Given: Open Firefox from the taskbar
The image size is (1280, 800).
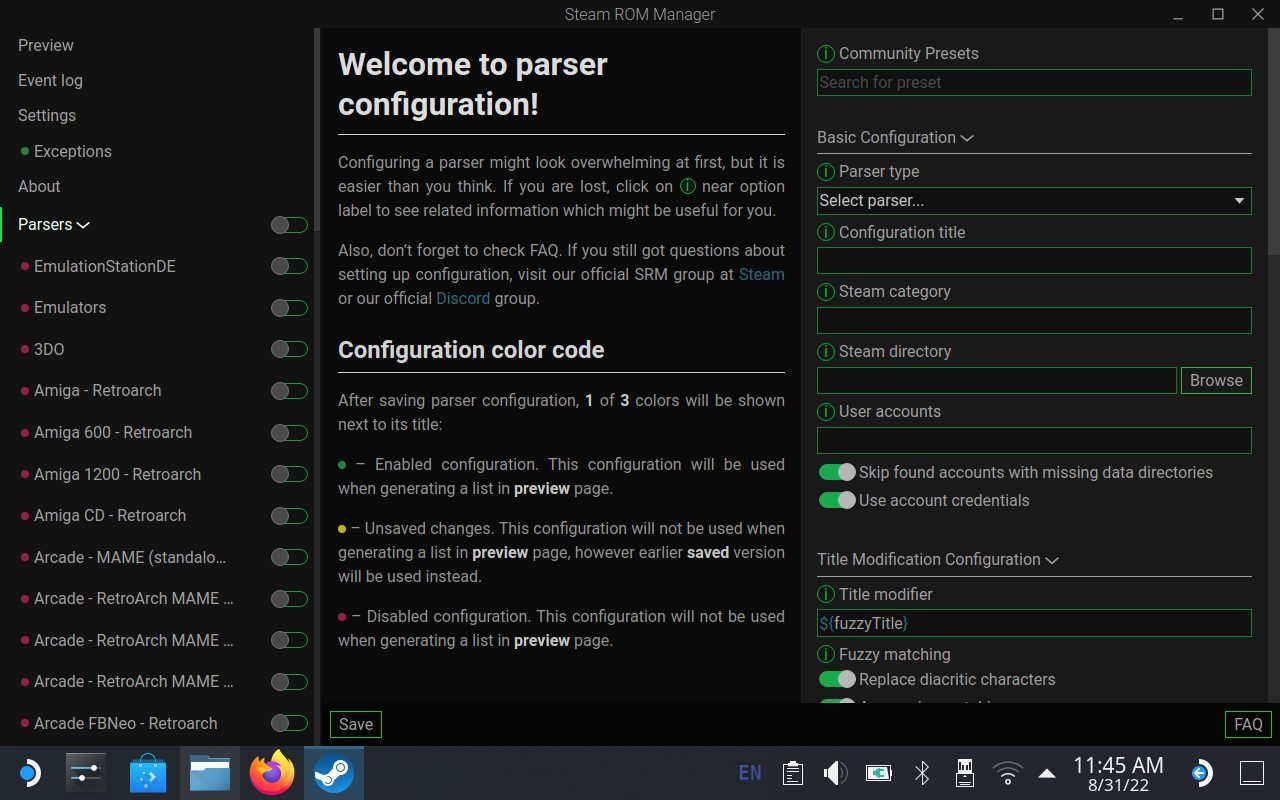Looking at the screenshot, I should (272, 772).
